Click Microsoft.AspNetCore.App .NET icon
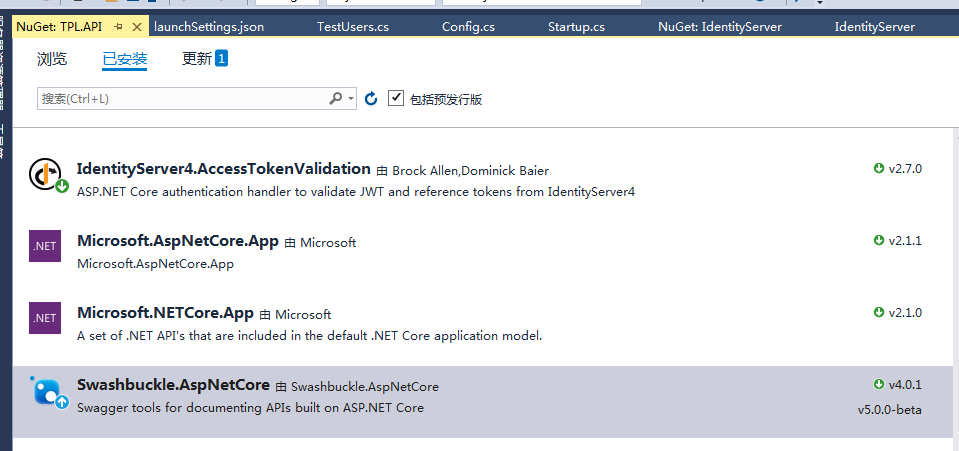The image size is (959, 451). [45, 246]
